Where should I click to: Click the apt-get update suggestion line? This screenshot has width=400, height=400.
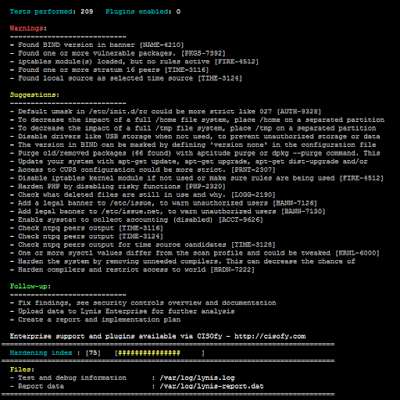click(x=189, y=161)
